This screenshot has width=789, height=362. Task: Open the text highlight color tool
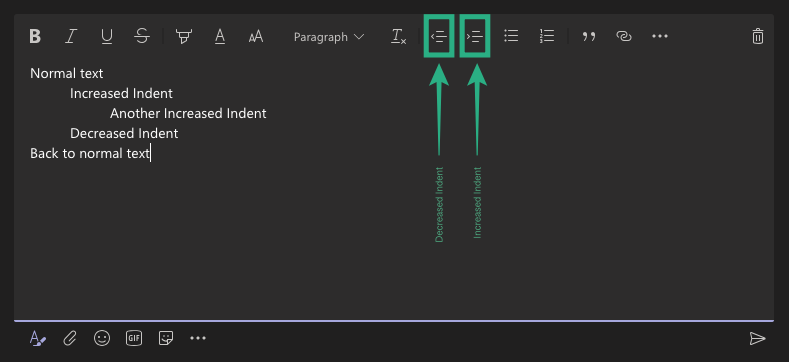[x=184, y=36]
